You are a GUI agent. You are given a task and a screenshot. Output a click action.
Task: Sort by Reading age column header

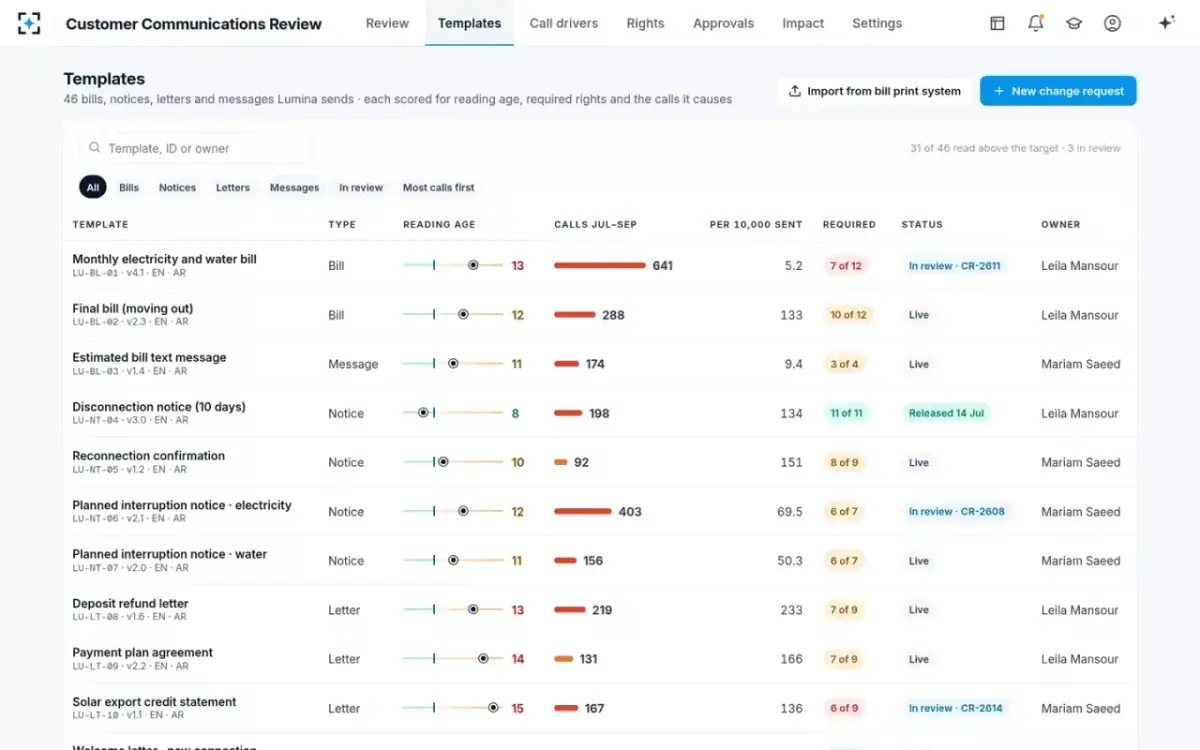click(x=439, y=225)
